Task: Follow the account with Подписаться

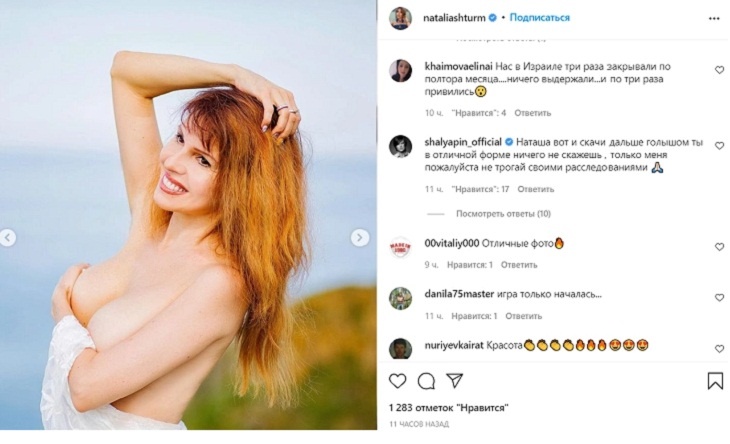Action: click(540, 18)
